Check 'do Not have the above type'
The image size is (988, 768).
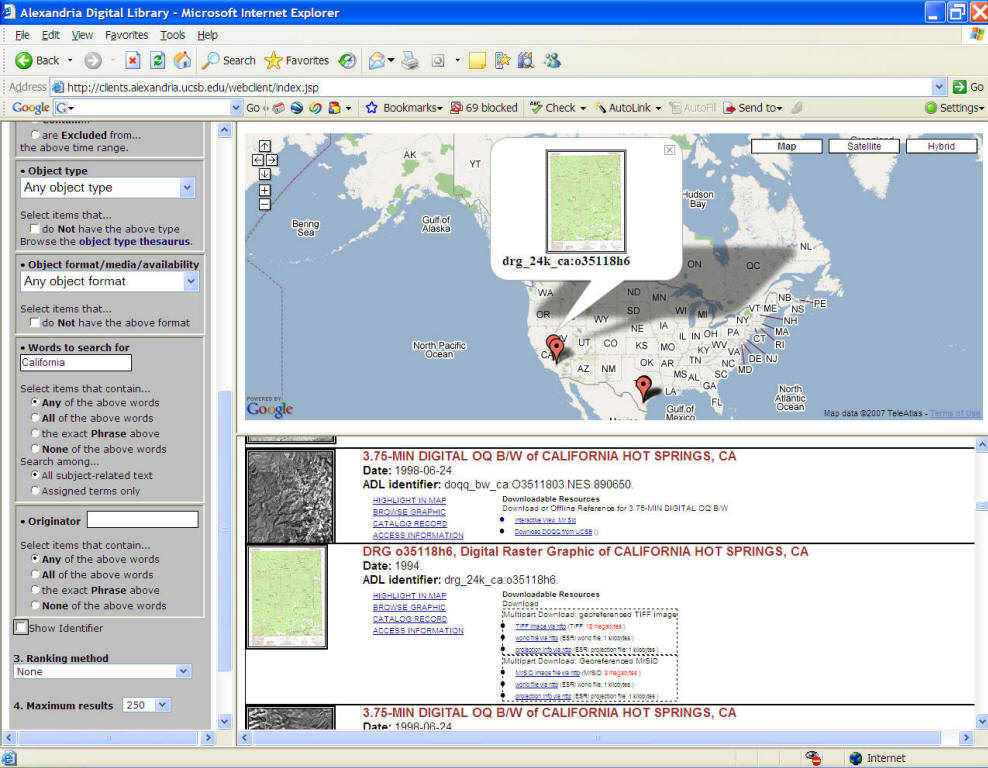[x=35, y=229]
